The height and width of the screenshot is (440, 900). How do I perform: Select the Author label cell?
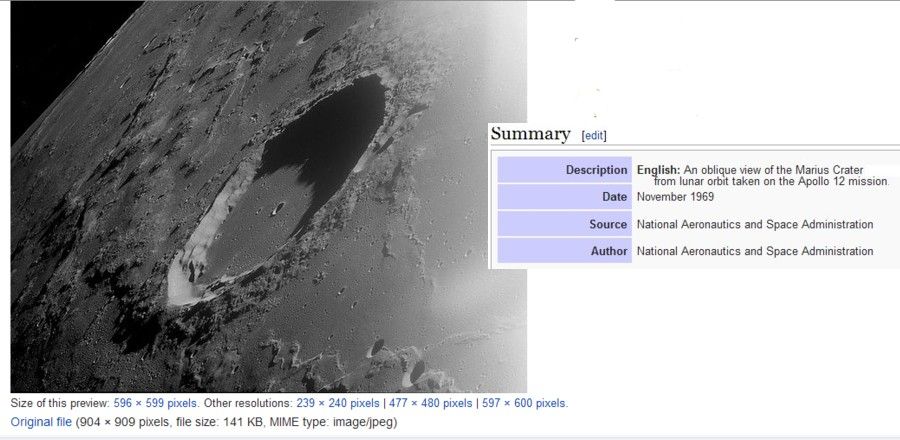point(565,251)
